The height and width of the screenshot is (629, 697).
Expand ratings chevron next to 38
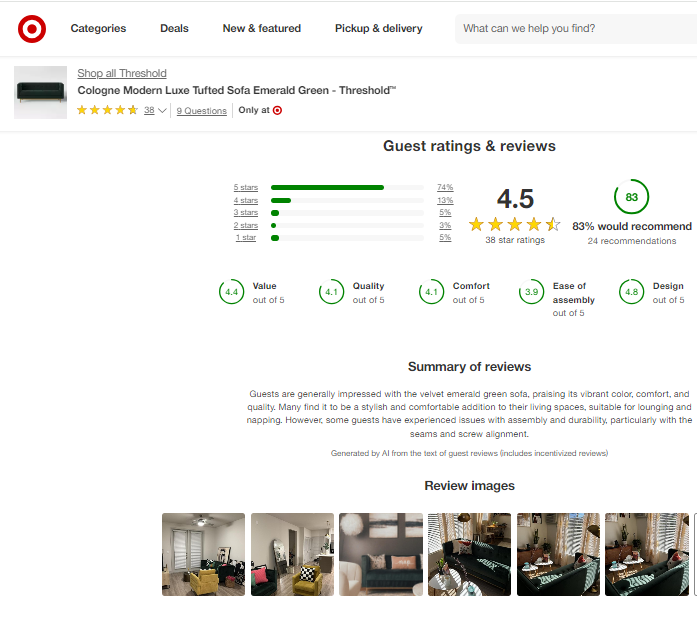tap(162, 110)
